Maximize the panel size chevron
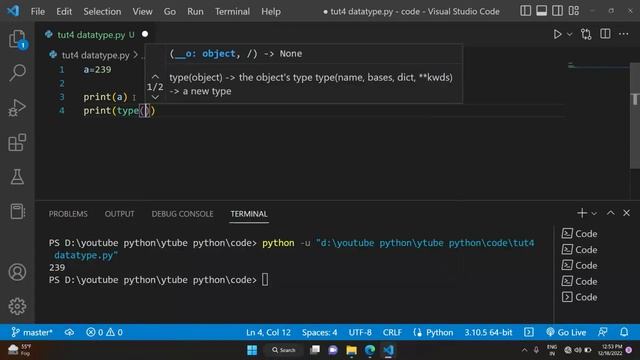This screenshot has width=640, height=360. point(611,213)
